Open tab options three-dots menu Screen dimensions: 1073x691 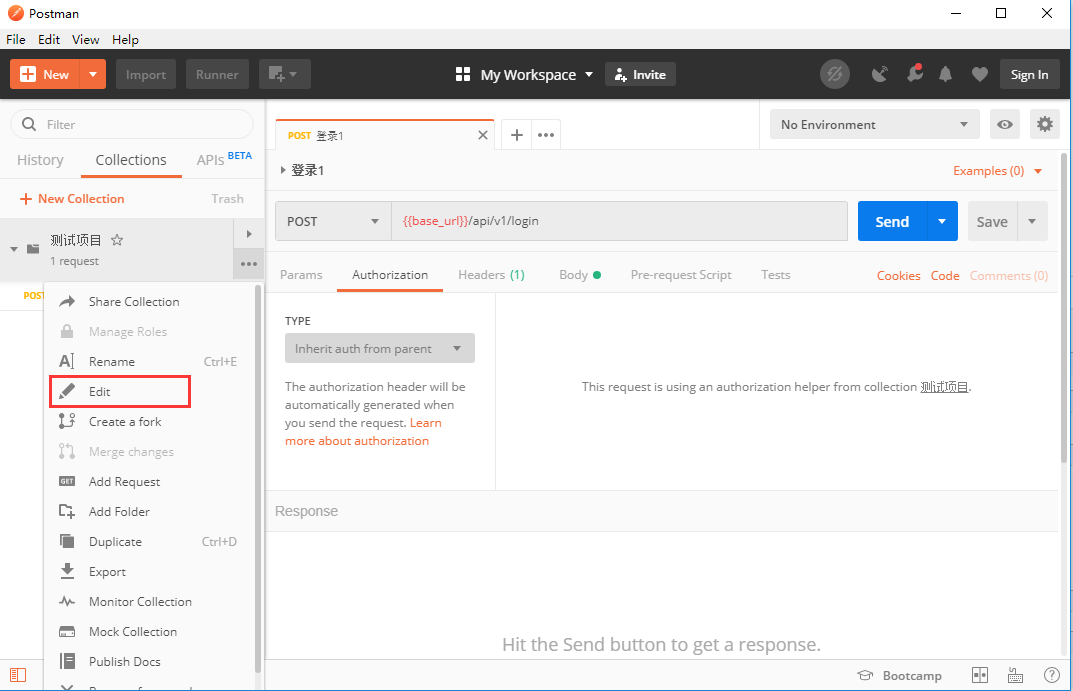[546, 135]
